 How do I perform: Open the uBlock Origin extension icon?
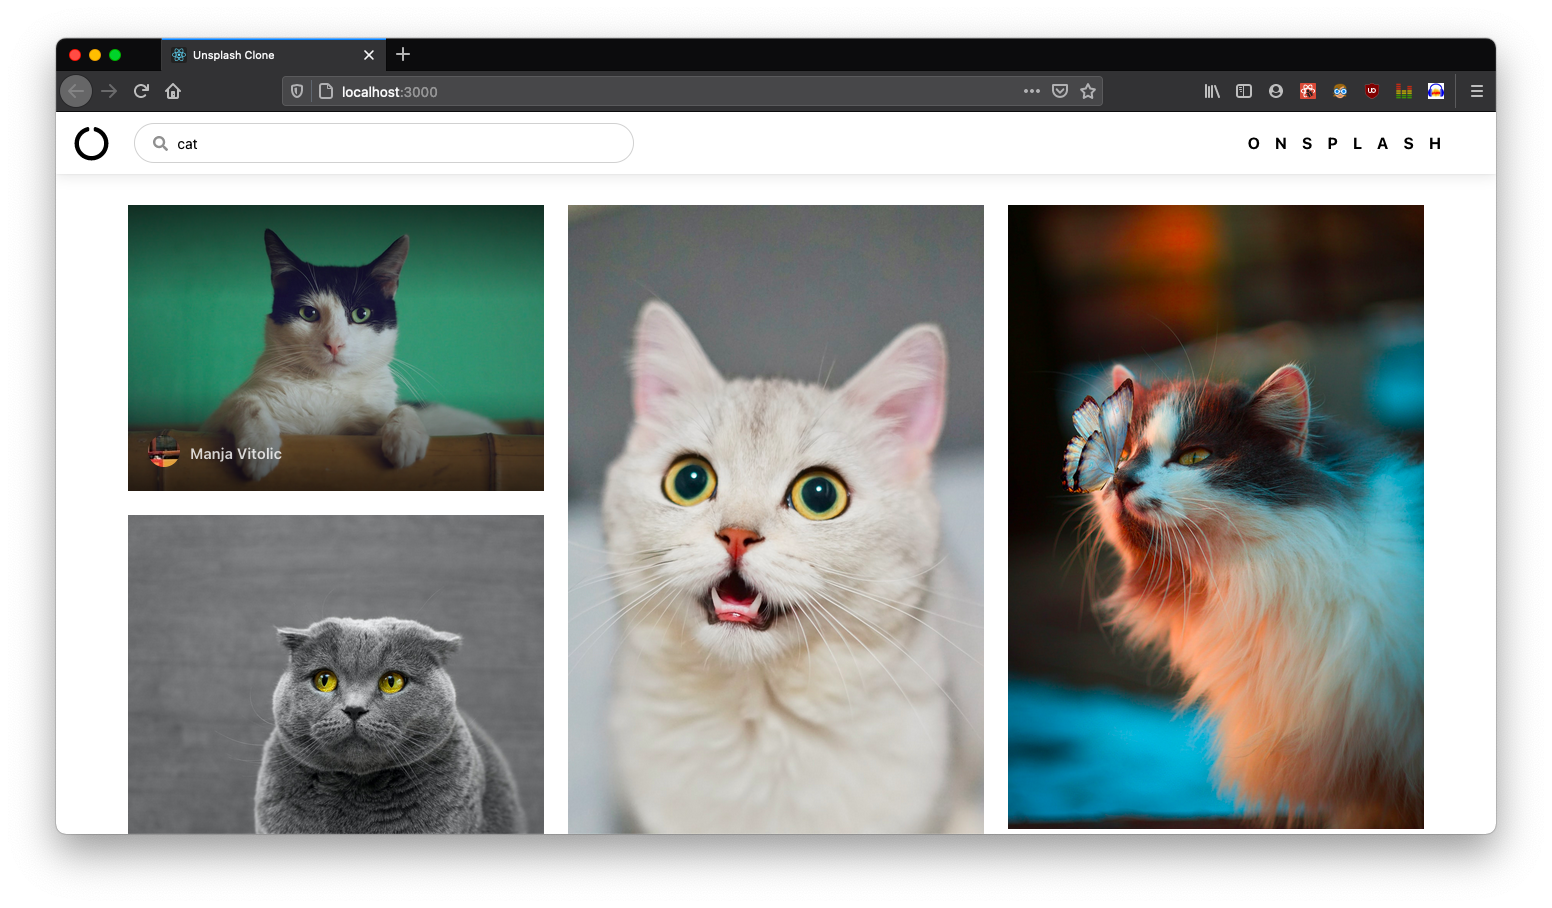click(x=1372, y=91)
